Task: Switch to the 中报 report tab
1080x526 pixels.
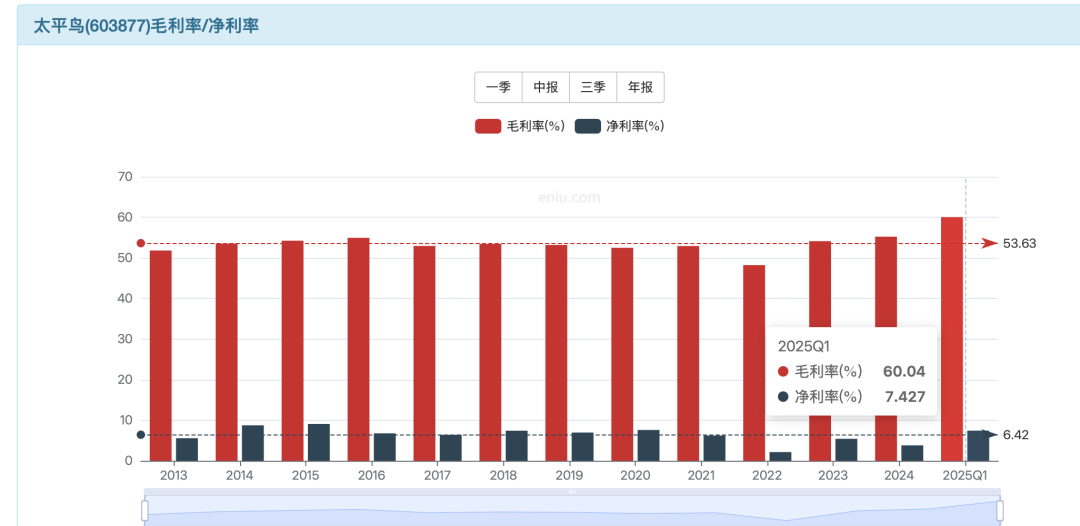Action: (546, 87)
